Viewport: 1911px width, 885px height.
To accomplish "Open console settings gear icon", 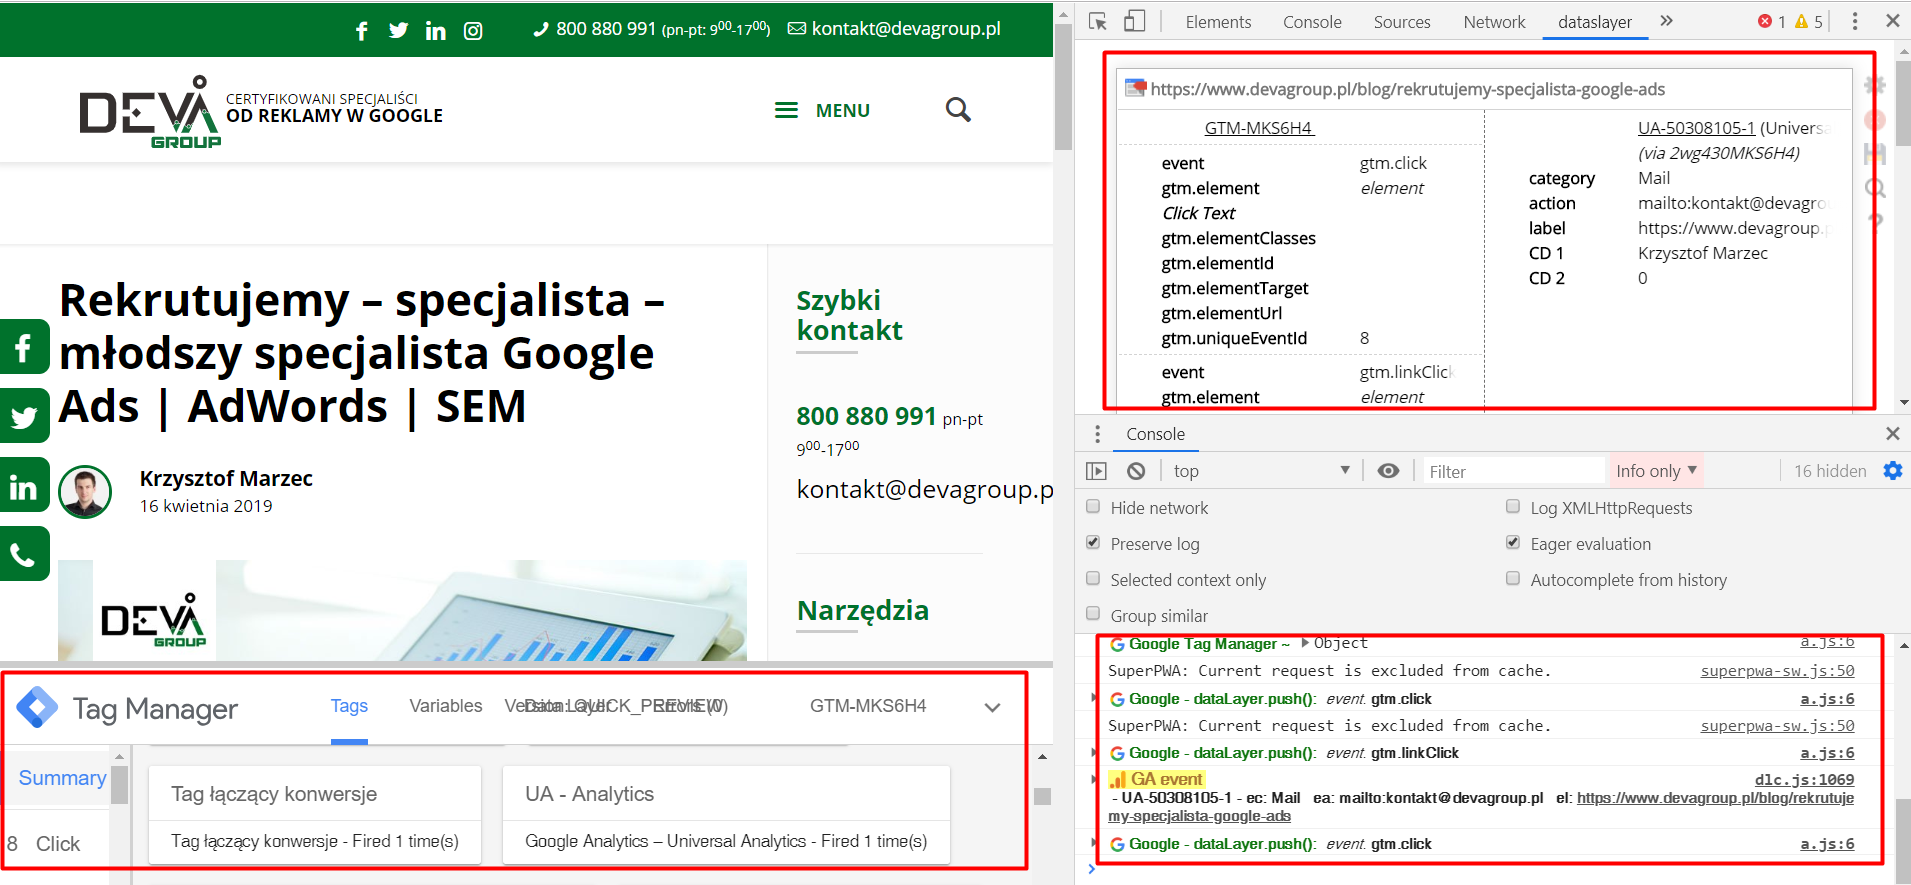I will (1892, 471).
